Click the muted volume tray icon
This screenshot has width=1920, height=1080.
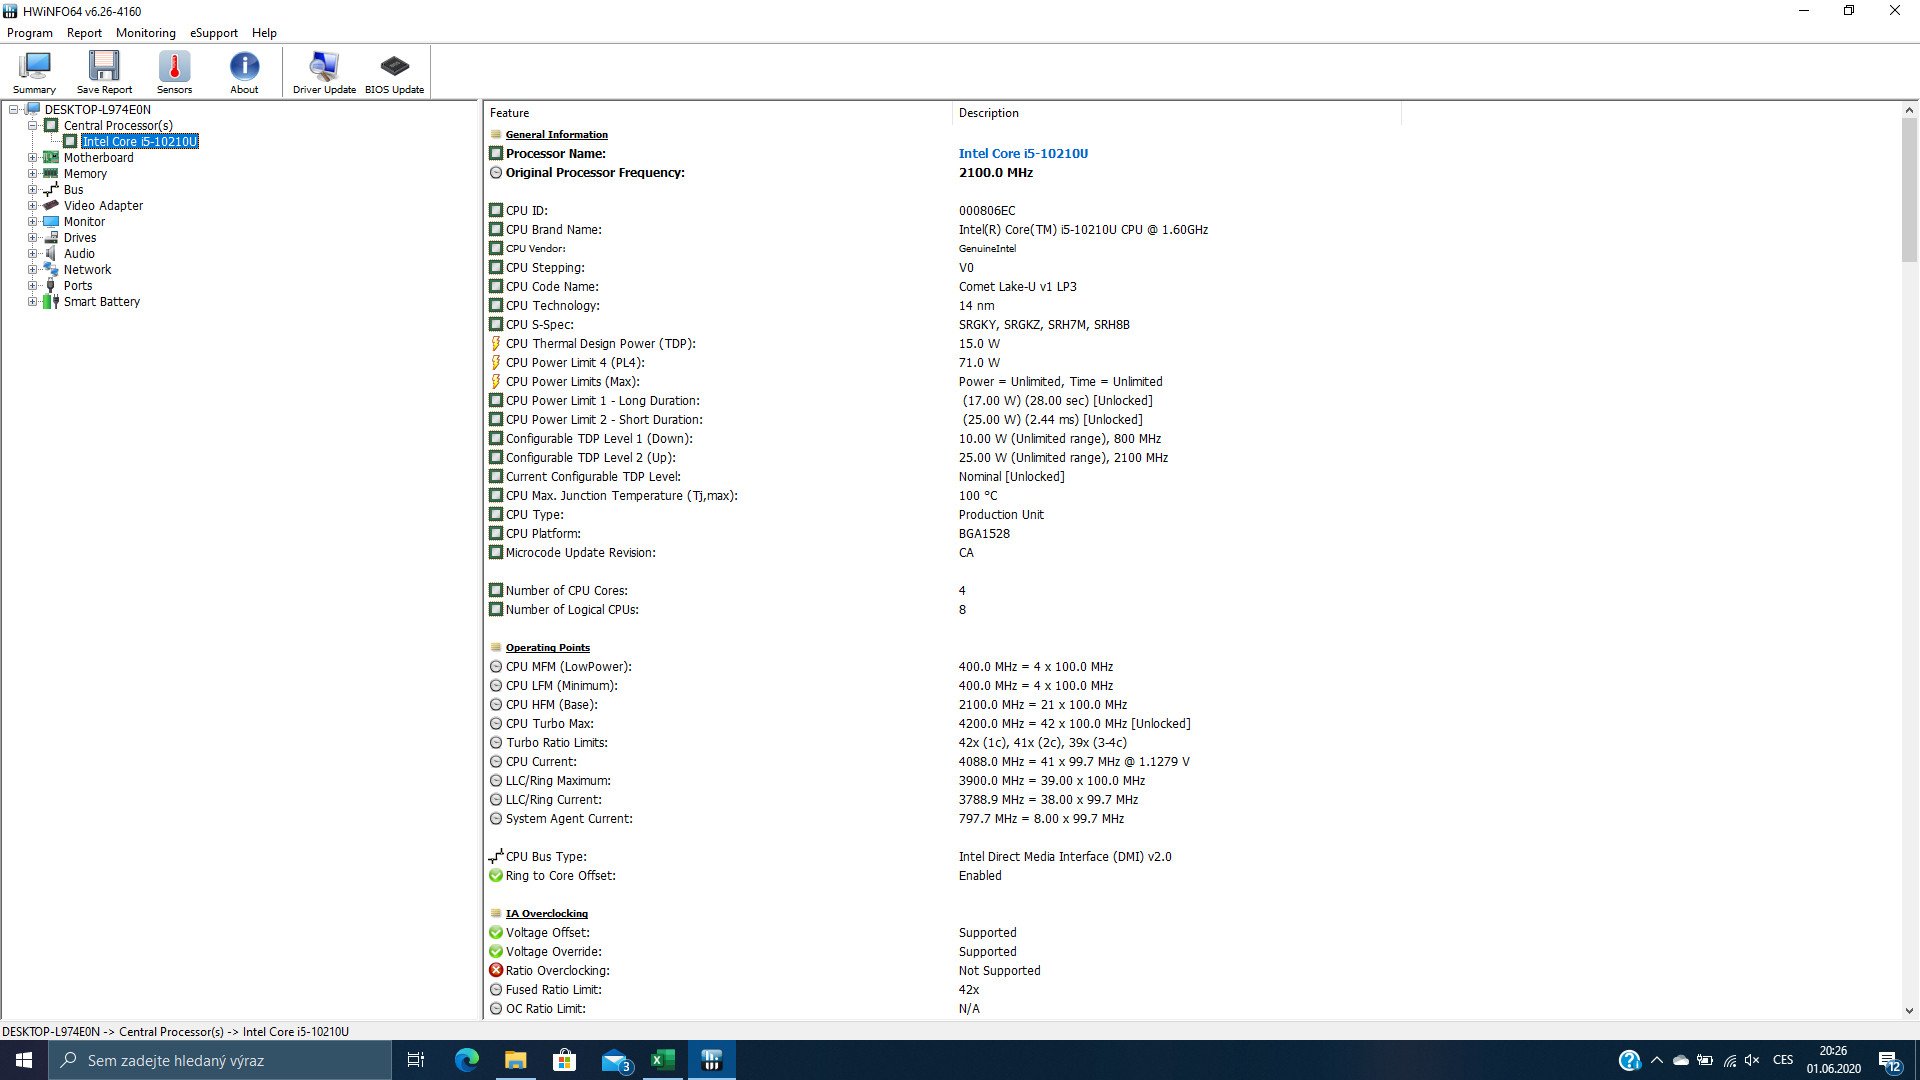click(x=1752, y=1060)
